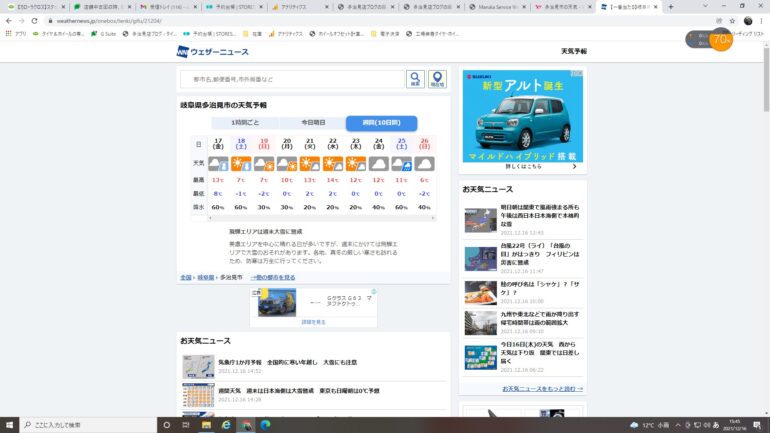
Task: Reload the page using the refresh icon
Action: click(x=37, y=20)
